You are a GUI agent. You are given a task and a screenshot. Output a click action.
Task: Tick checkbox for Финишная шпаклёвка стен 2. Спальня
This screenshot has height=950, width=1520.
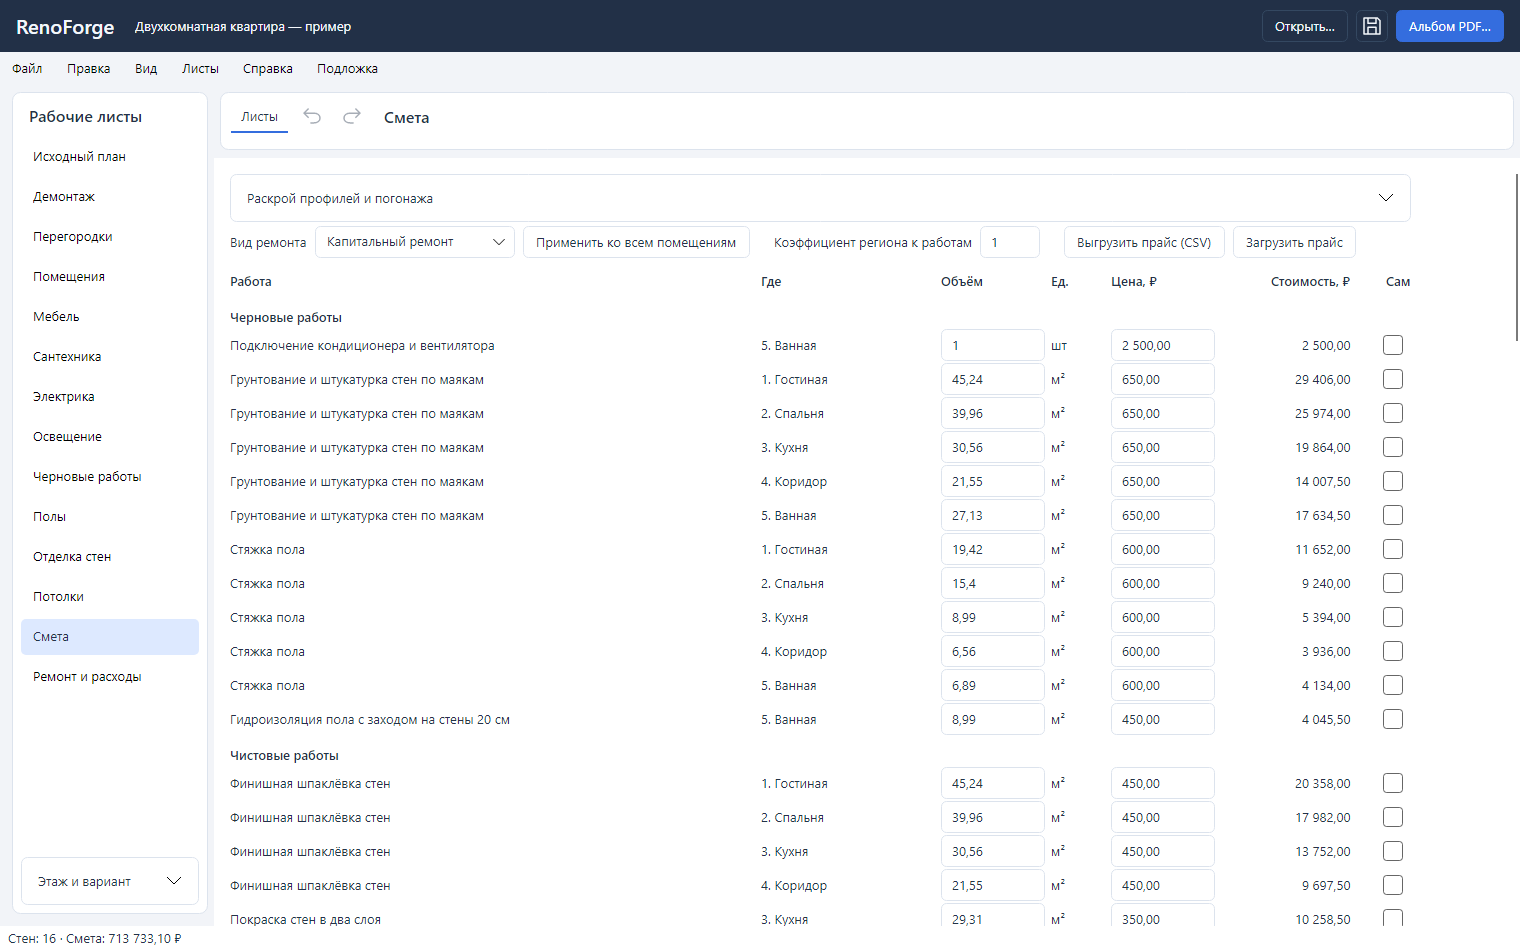[x=1393, y=817]
